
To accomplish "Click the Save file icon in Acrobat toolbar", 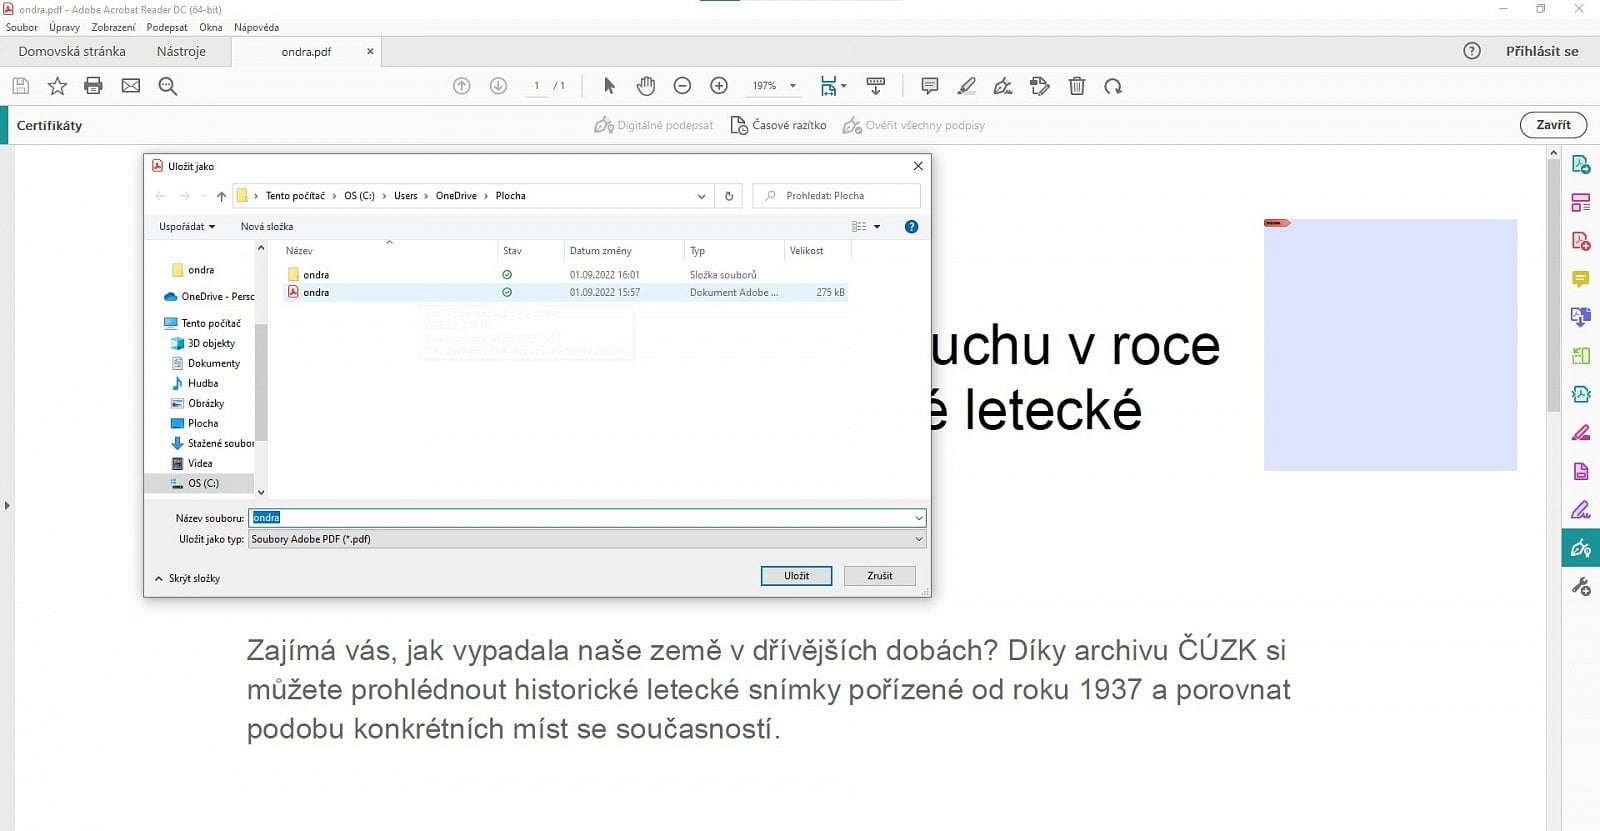I will (x=20, y=86).
